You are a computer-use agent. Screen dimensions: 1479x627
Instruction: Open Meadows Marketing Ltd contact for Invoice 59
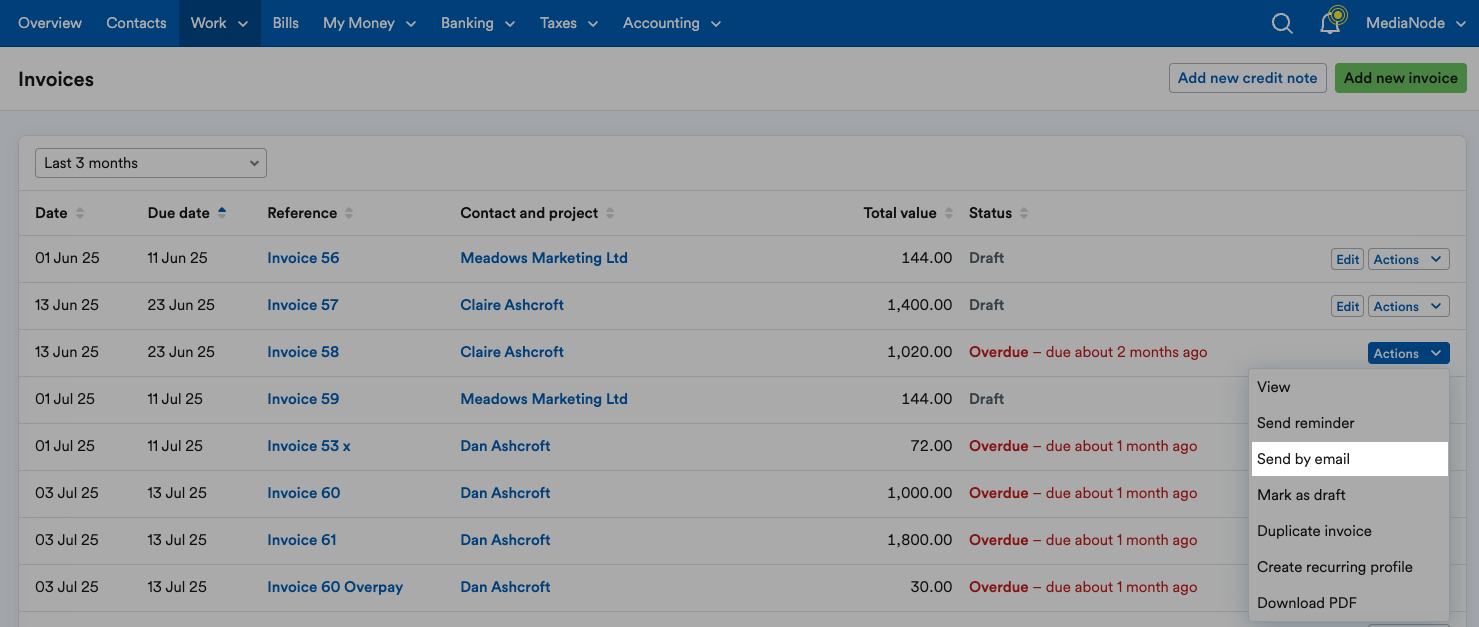tap(544, 399)
